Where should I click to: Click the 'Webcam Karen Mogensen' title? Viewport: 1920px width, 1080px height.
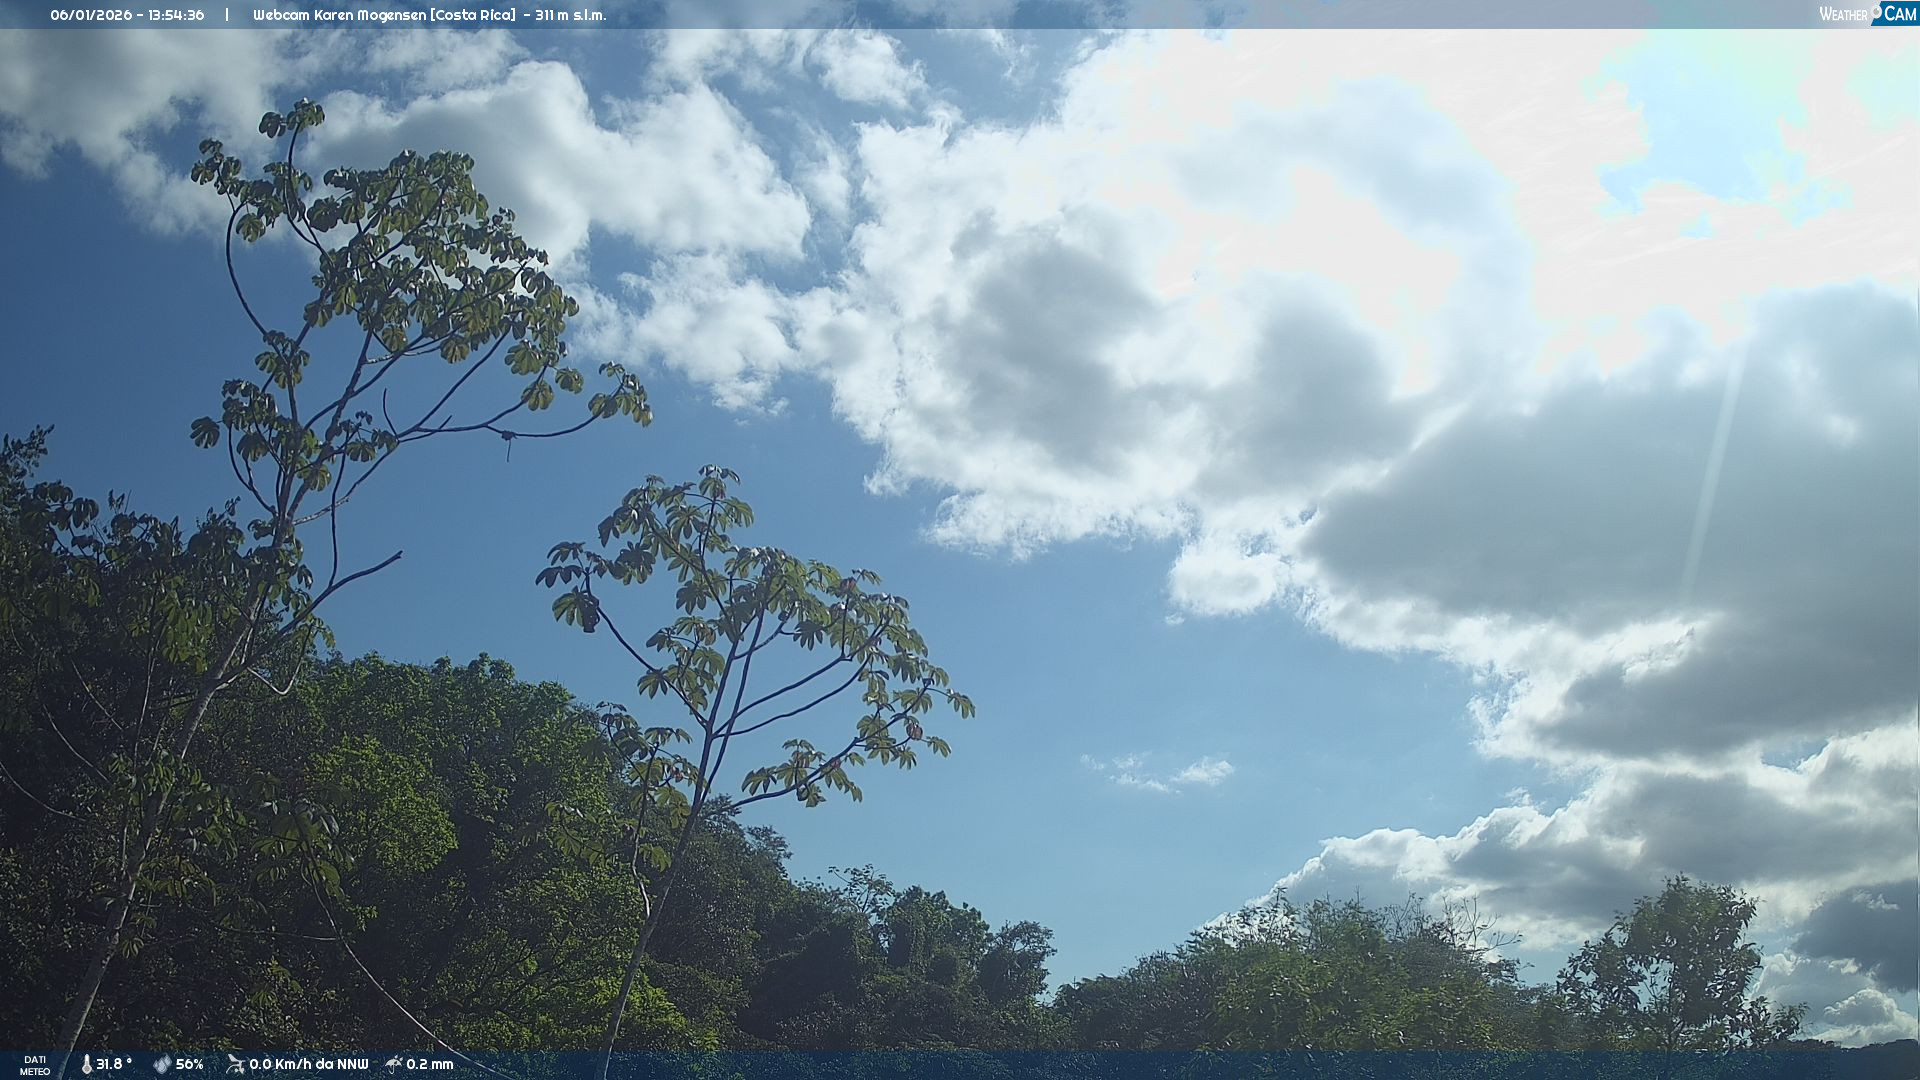340,15
